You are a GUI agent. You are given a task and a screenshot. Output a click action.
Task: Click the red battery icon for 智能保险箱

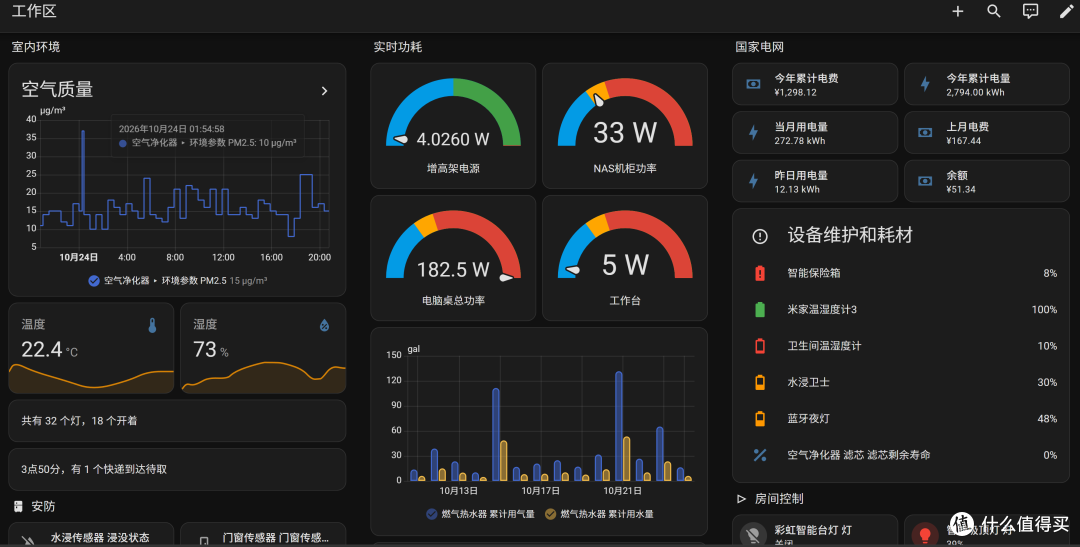(760, 273)
